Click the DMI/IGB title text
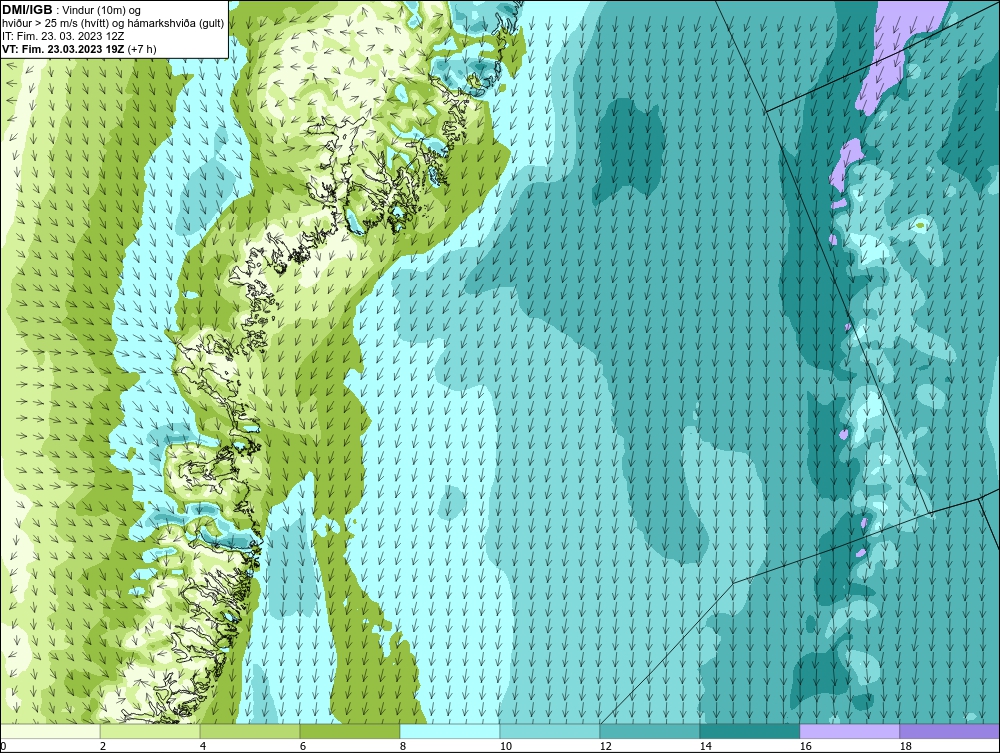The image size is (1000, 753). point(27,10)
